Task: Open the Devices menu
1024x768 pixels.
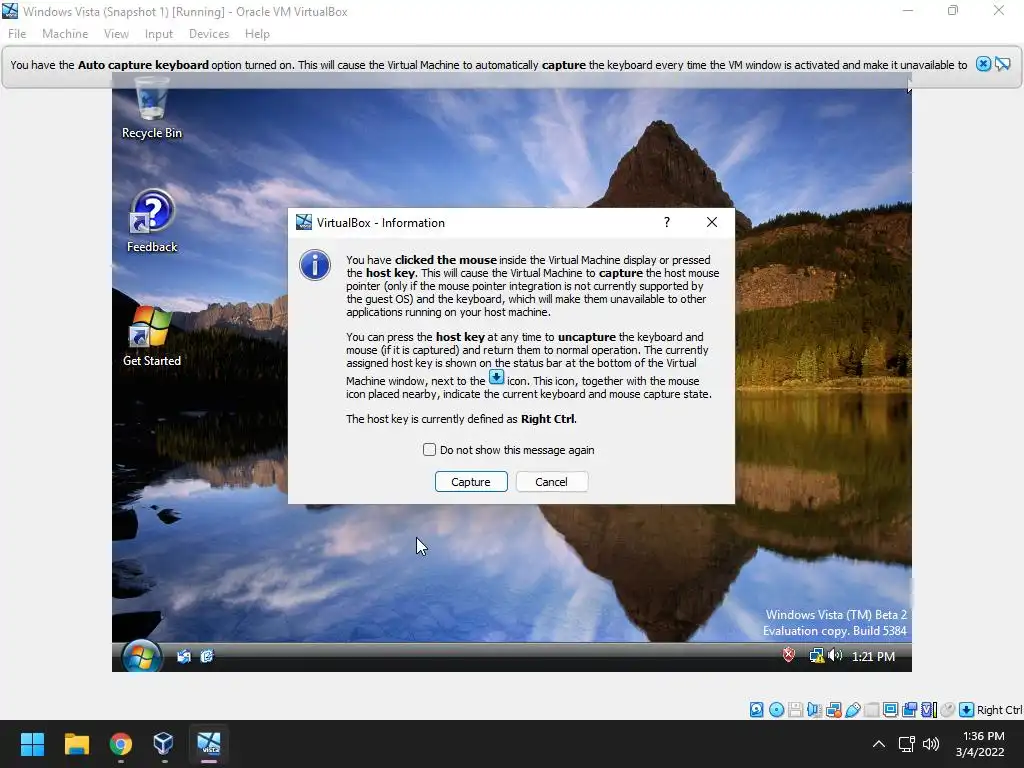Action: pos(209,33)
